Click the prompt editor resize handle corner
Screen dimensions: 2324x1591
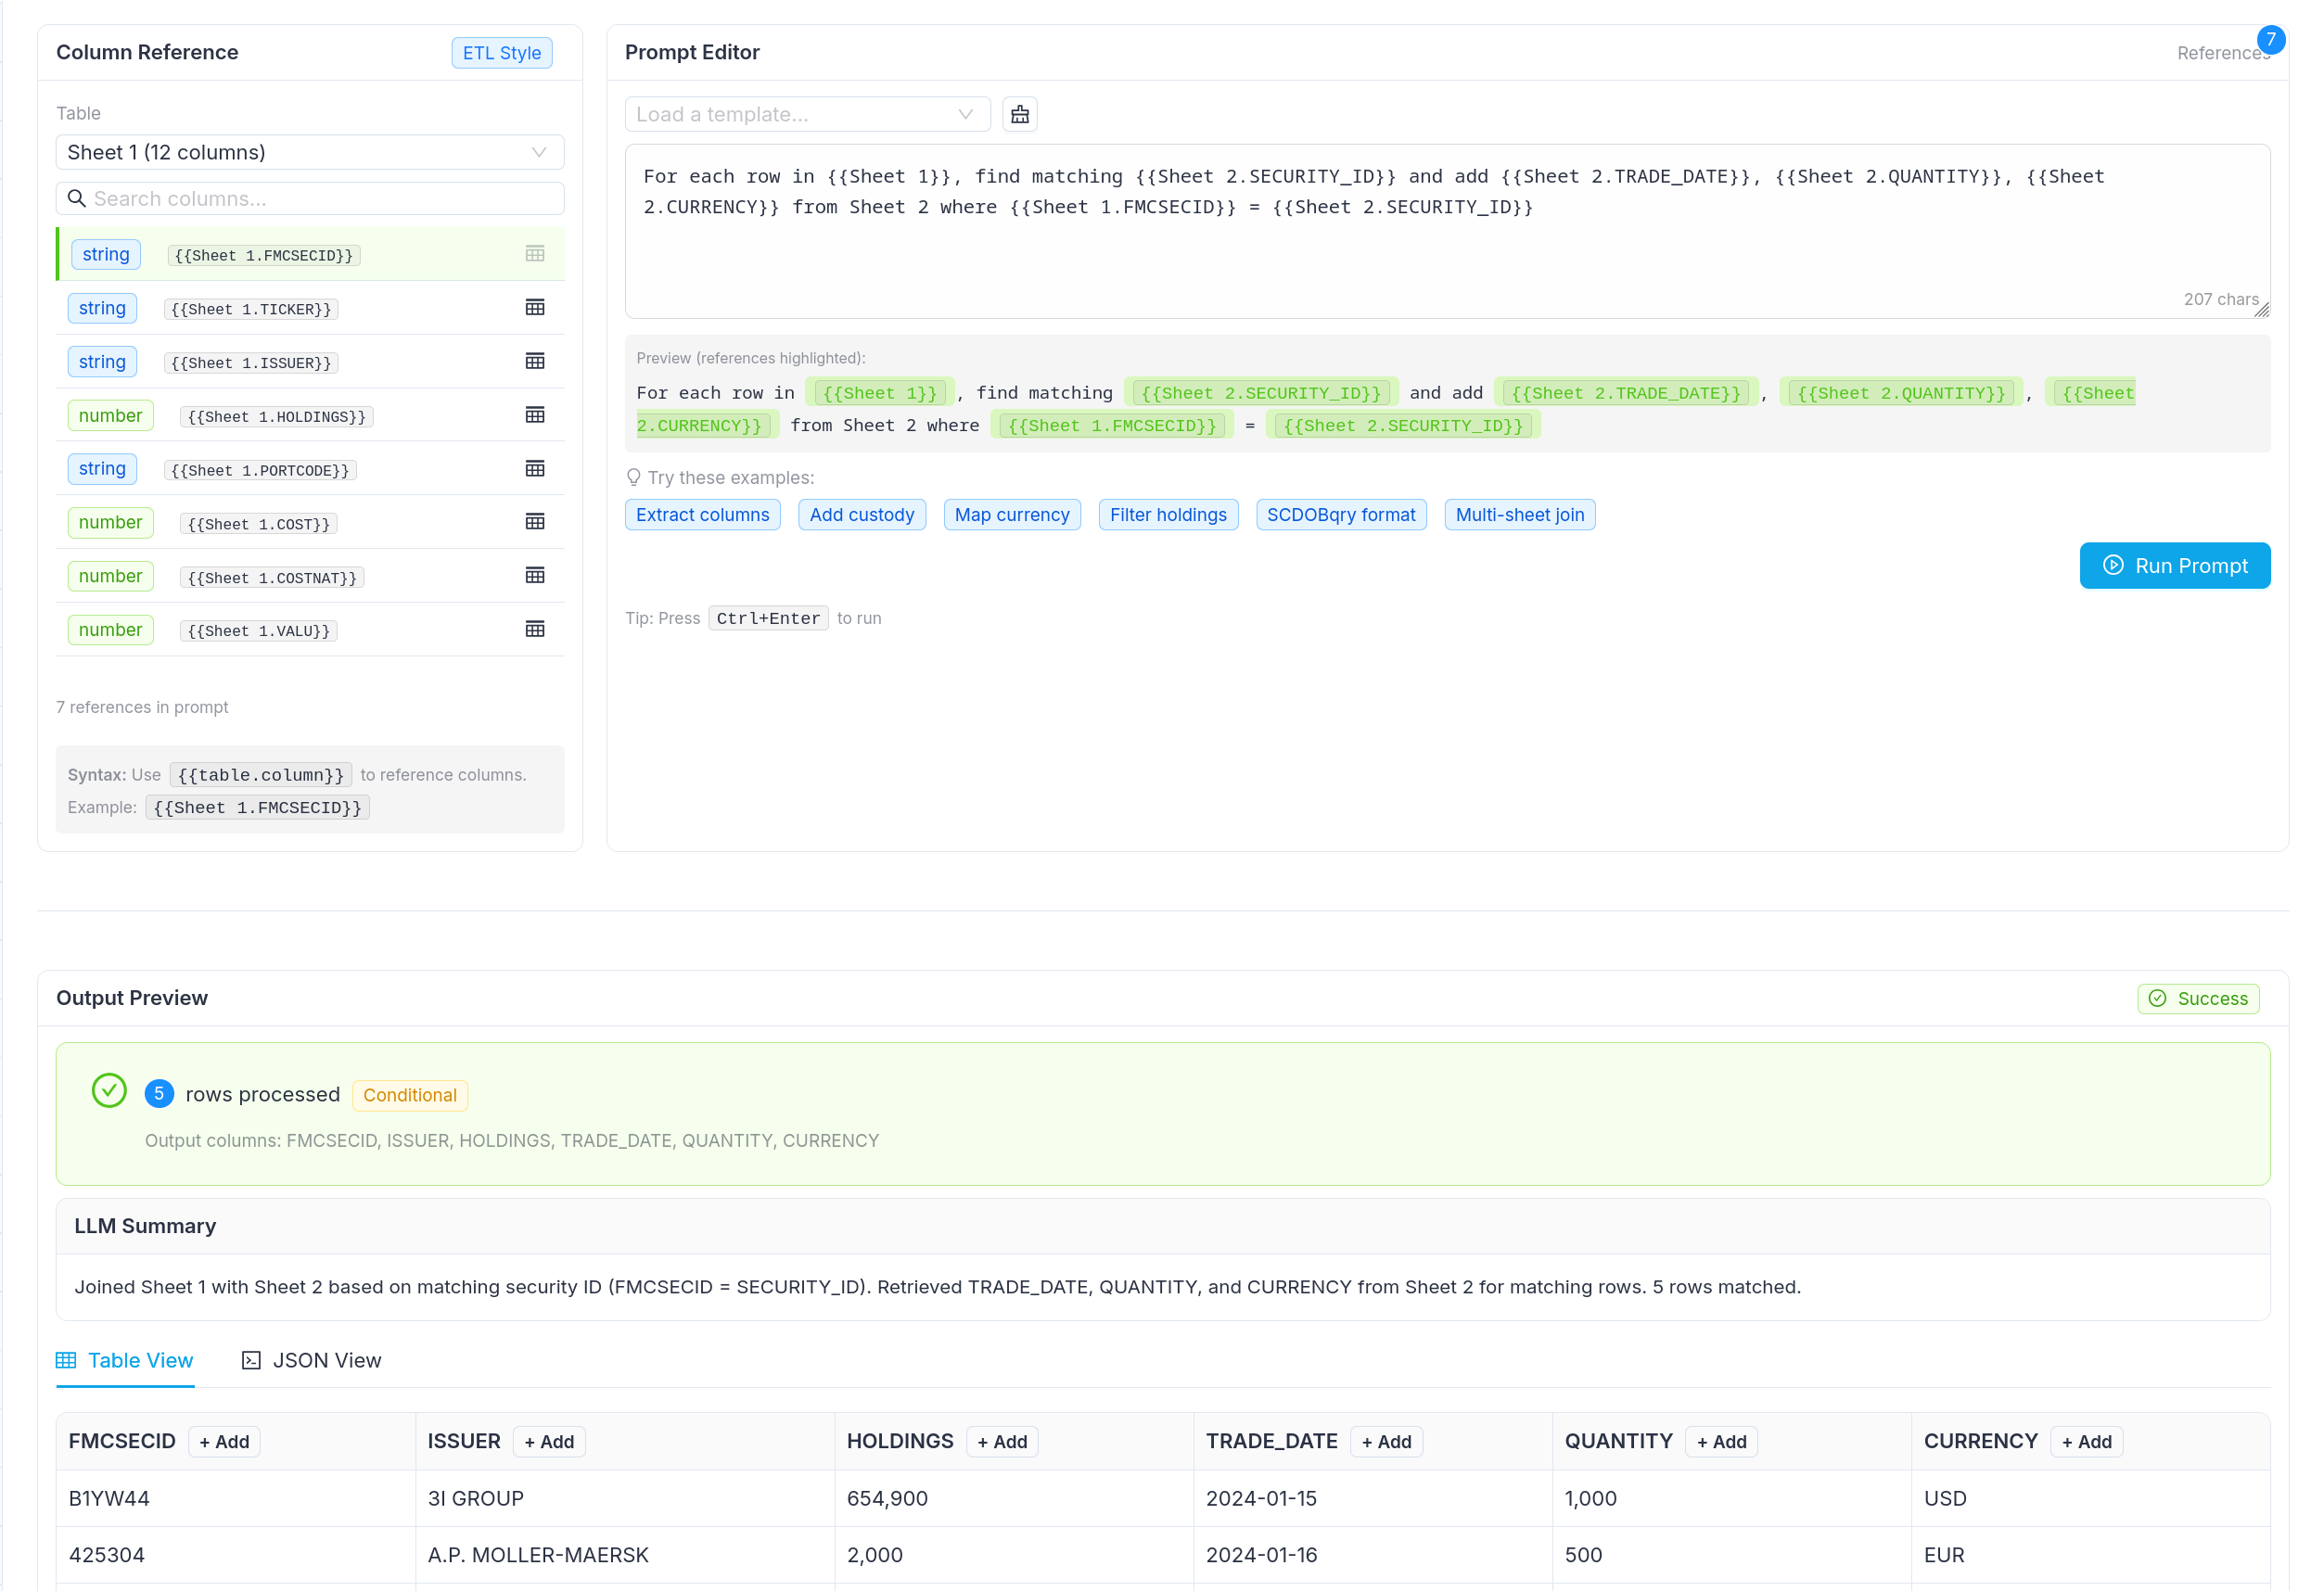(2261, 310)
